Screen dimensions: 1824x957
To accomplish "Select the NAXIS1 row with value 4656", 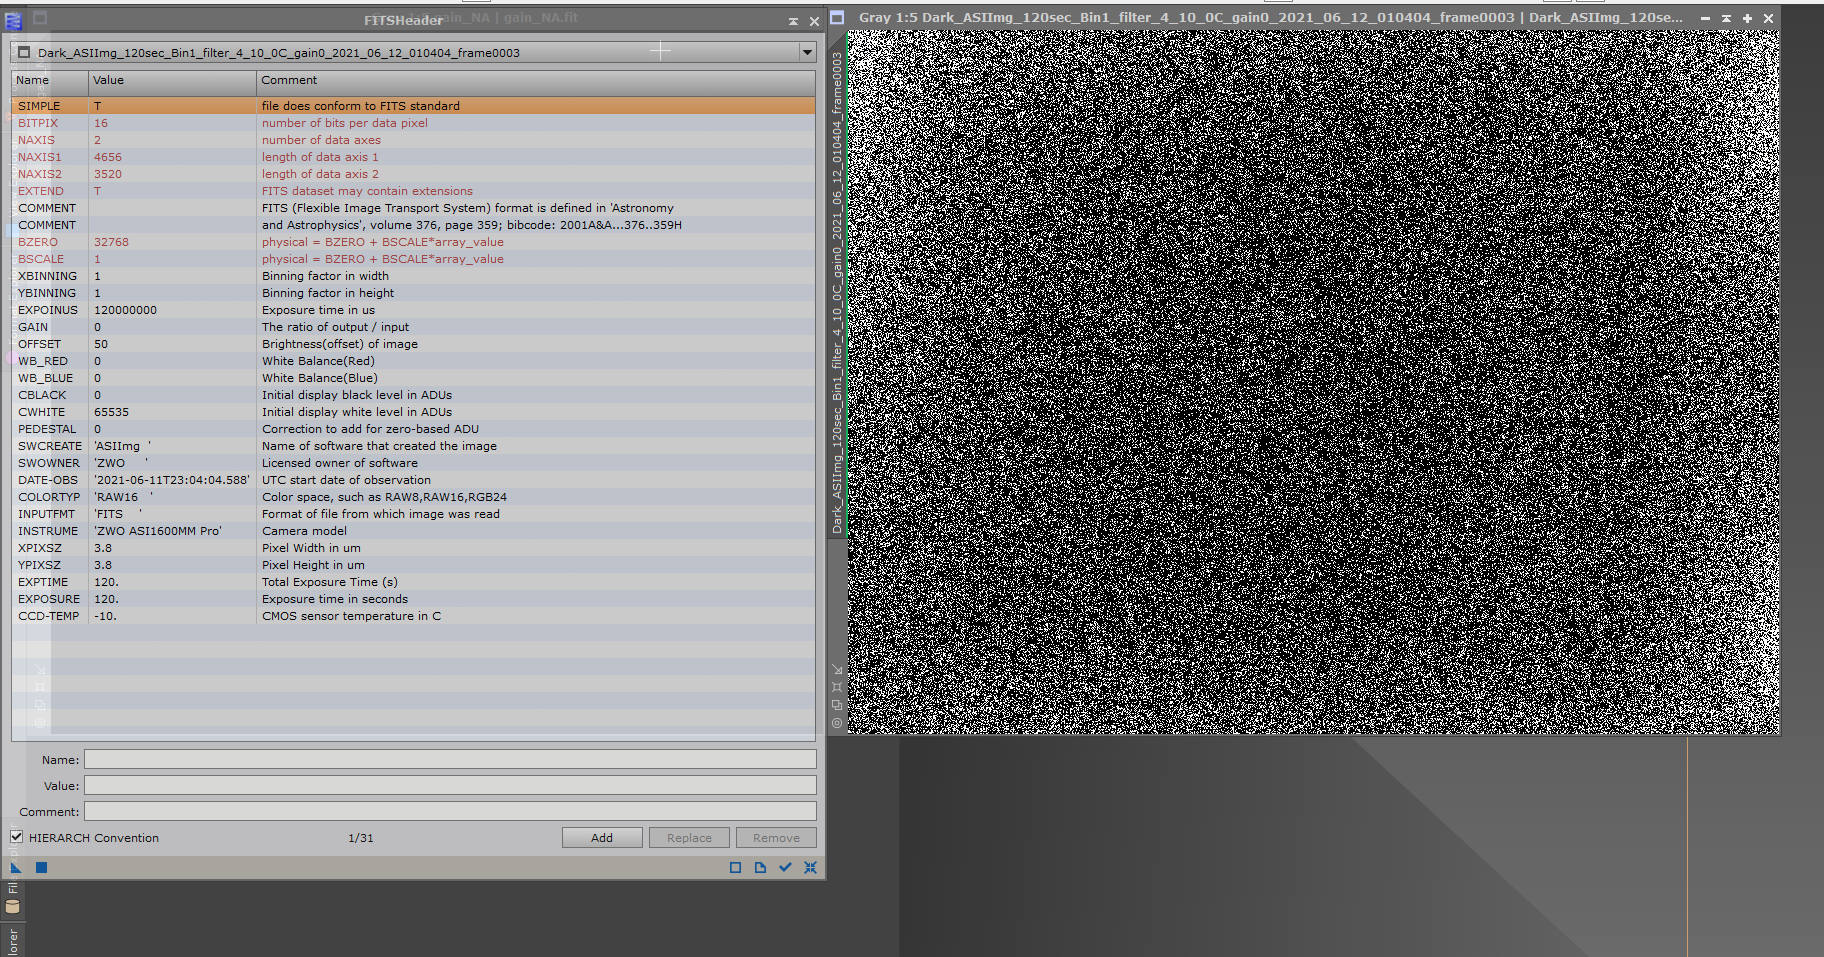I will 413,157.
